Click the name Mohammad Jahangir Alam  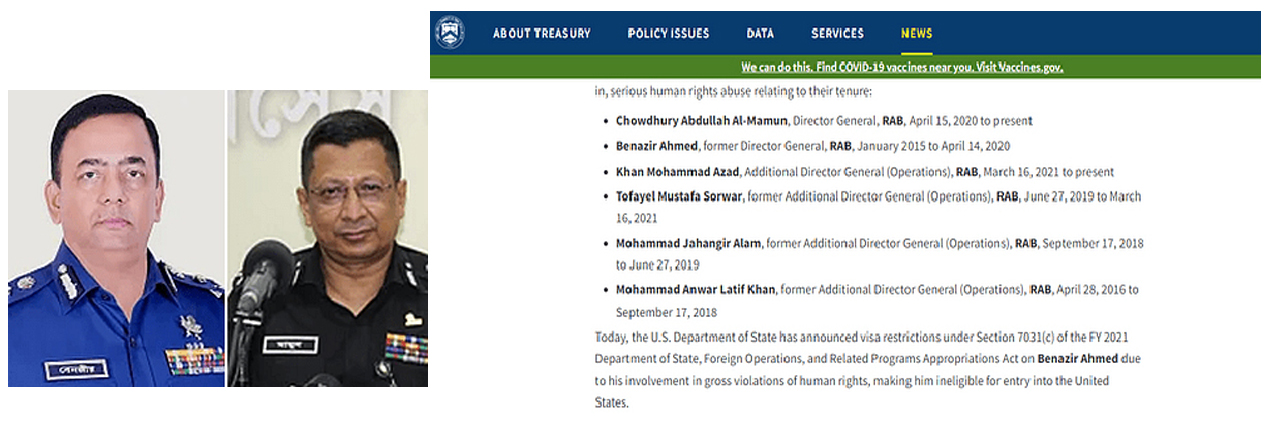689,243
